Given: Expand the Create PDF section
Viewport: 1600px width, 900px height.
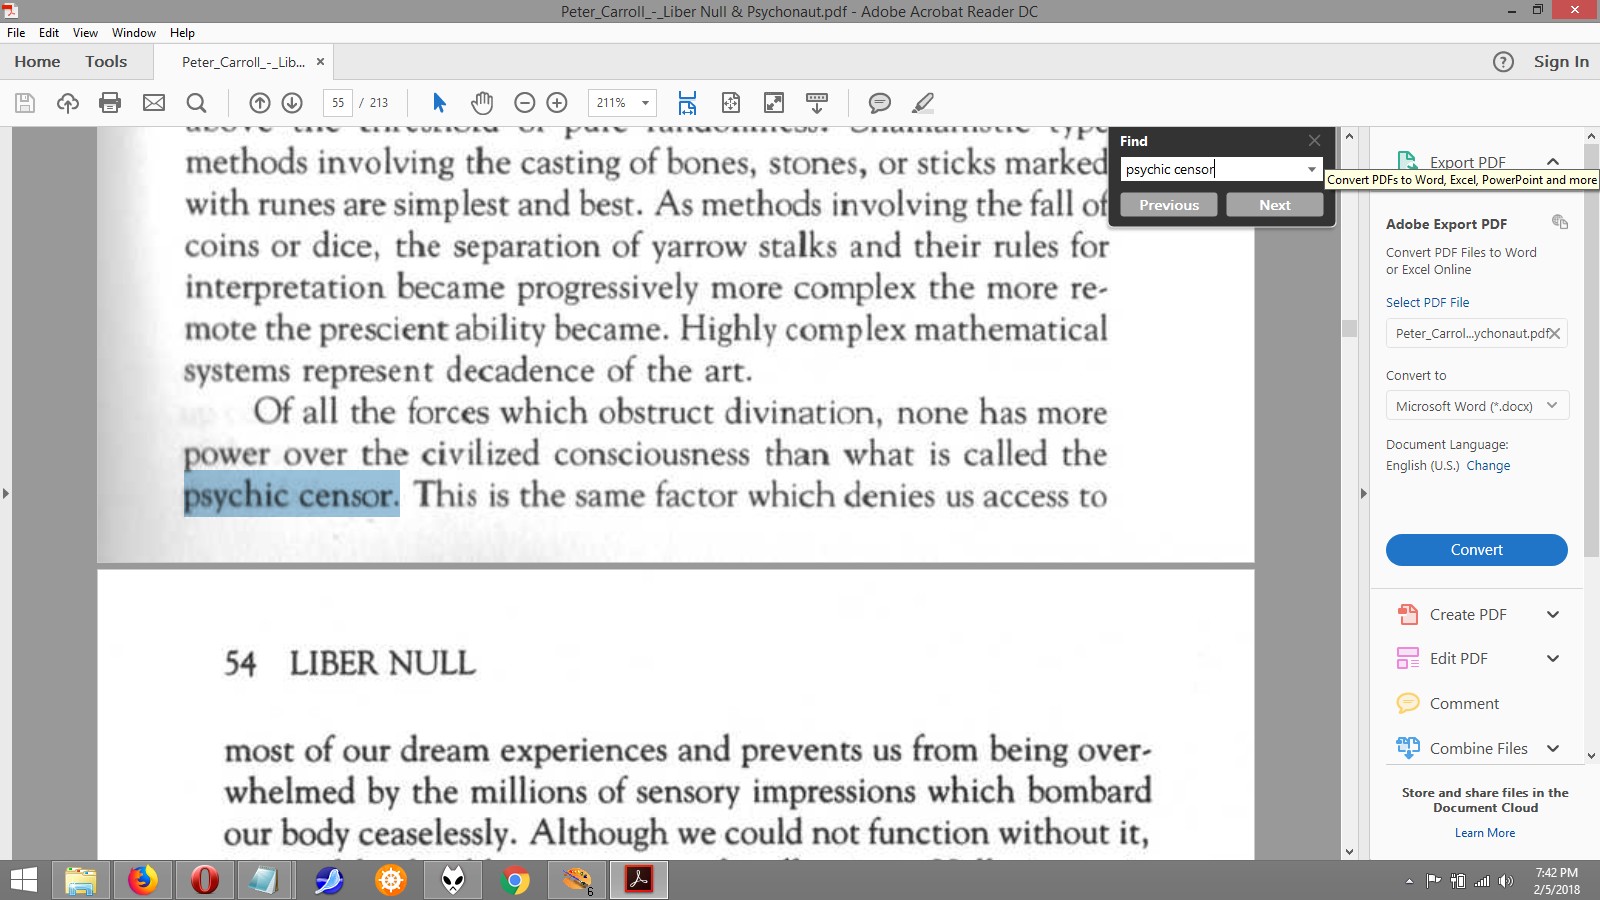Looking at the screenshot, I should point(1552,615).
